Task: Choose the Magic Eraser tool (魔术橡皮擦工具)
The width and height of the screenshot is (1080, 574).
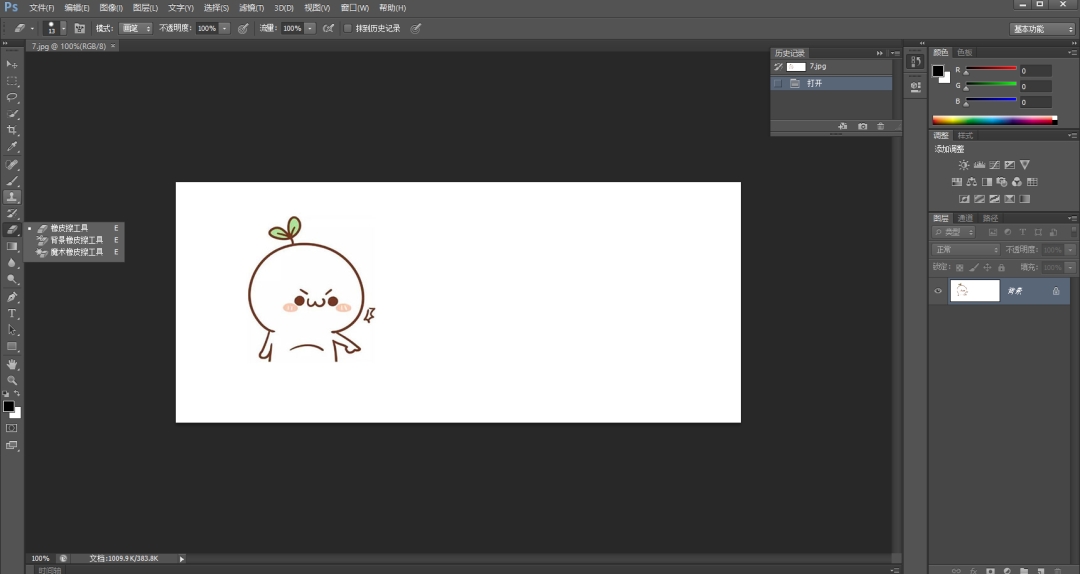Action: 77,252
